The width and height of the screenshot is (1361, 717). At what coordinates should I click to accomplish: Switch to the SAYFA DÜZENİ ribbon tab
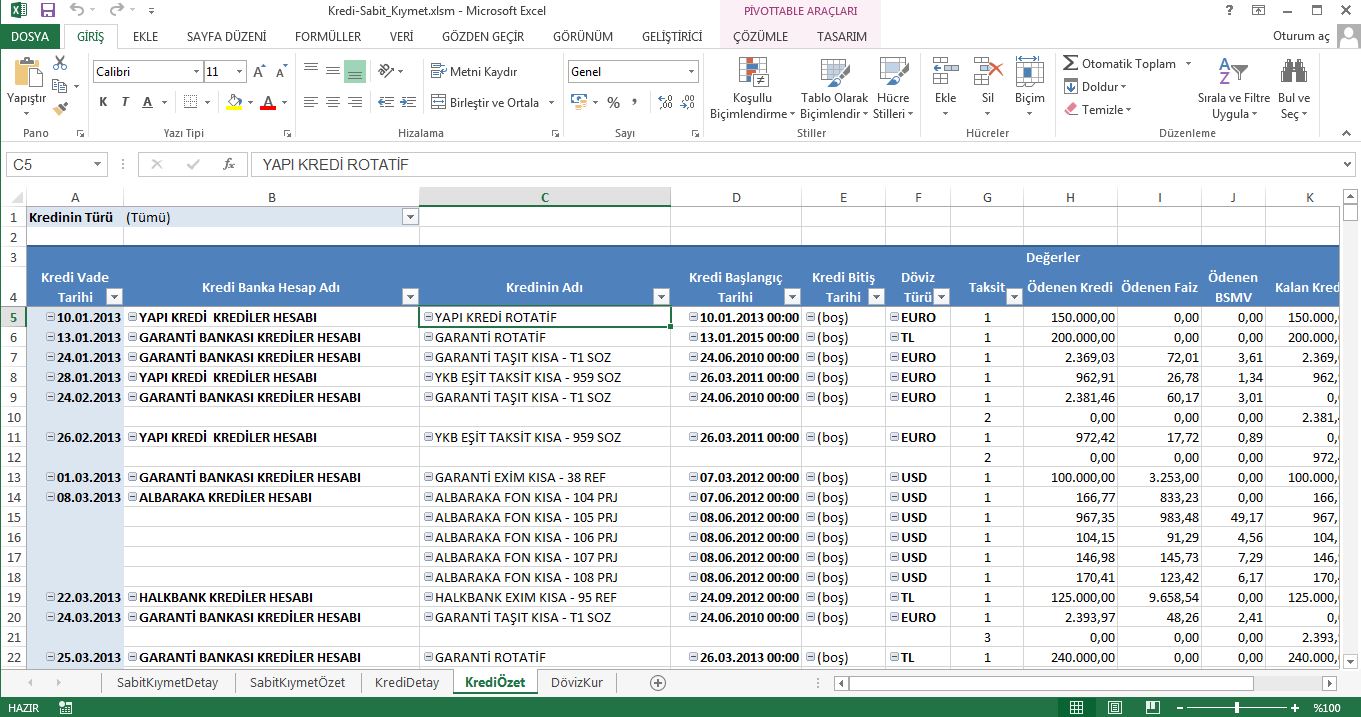[226, 37]
